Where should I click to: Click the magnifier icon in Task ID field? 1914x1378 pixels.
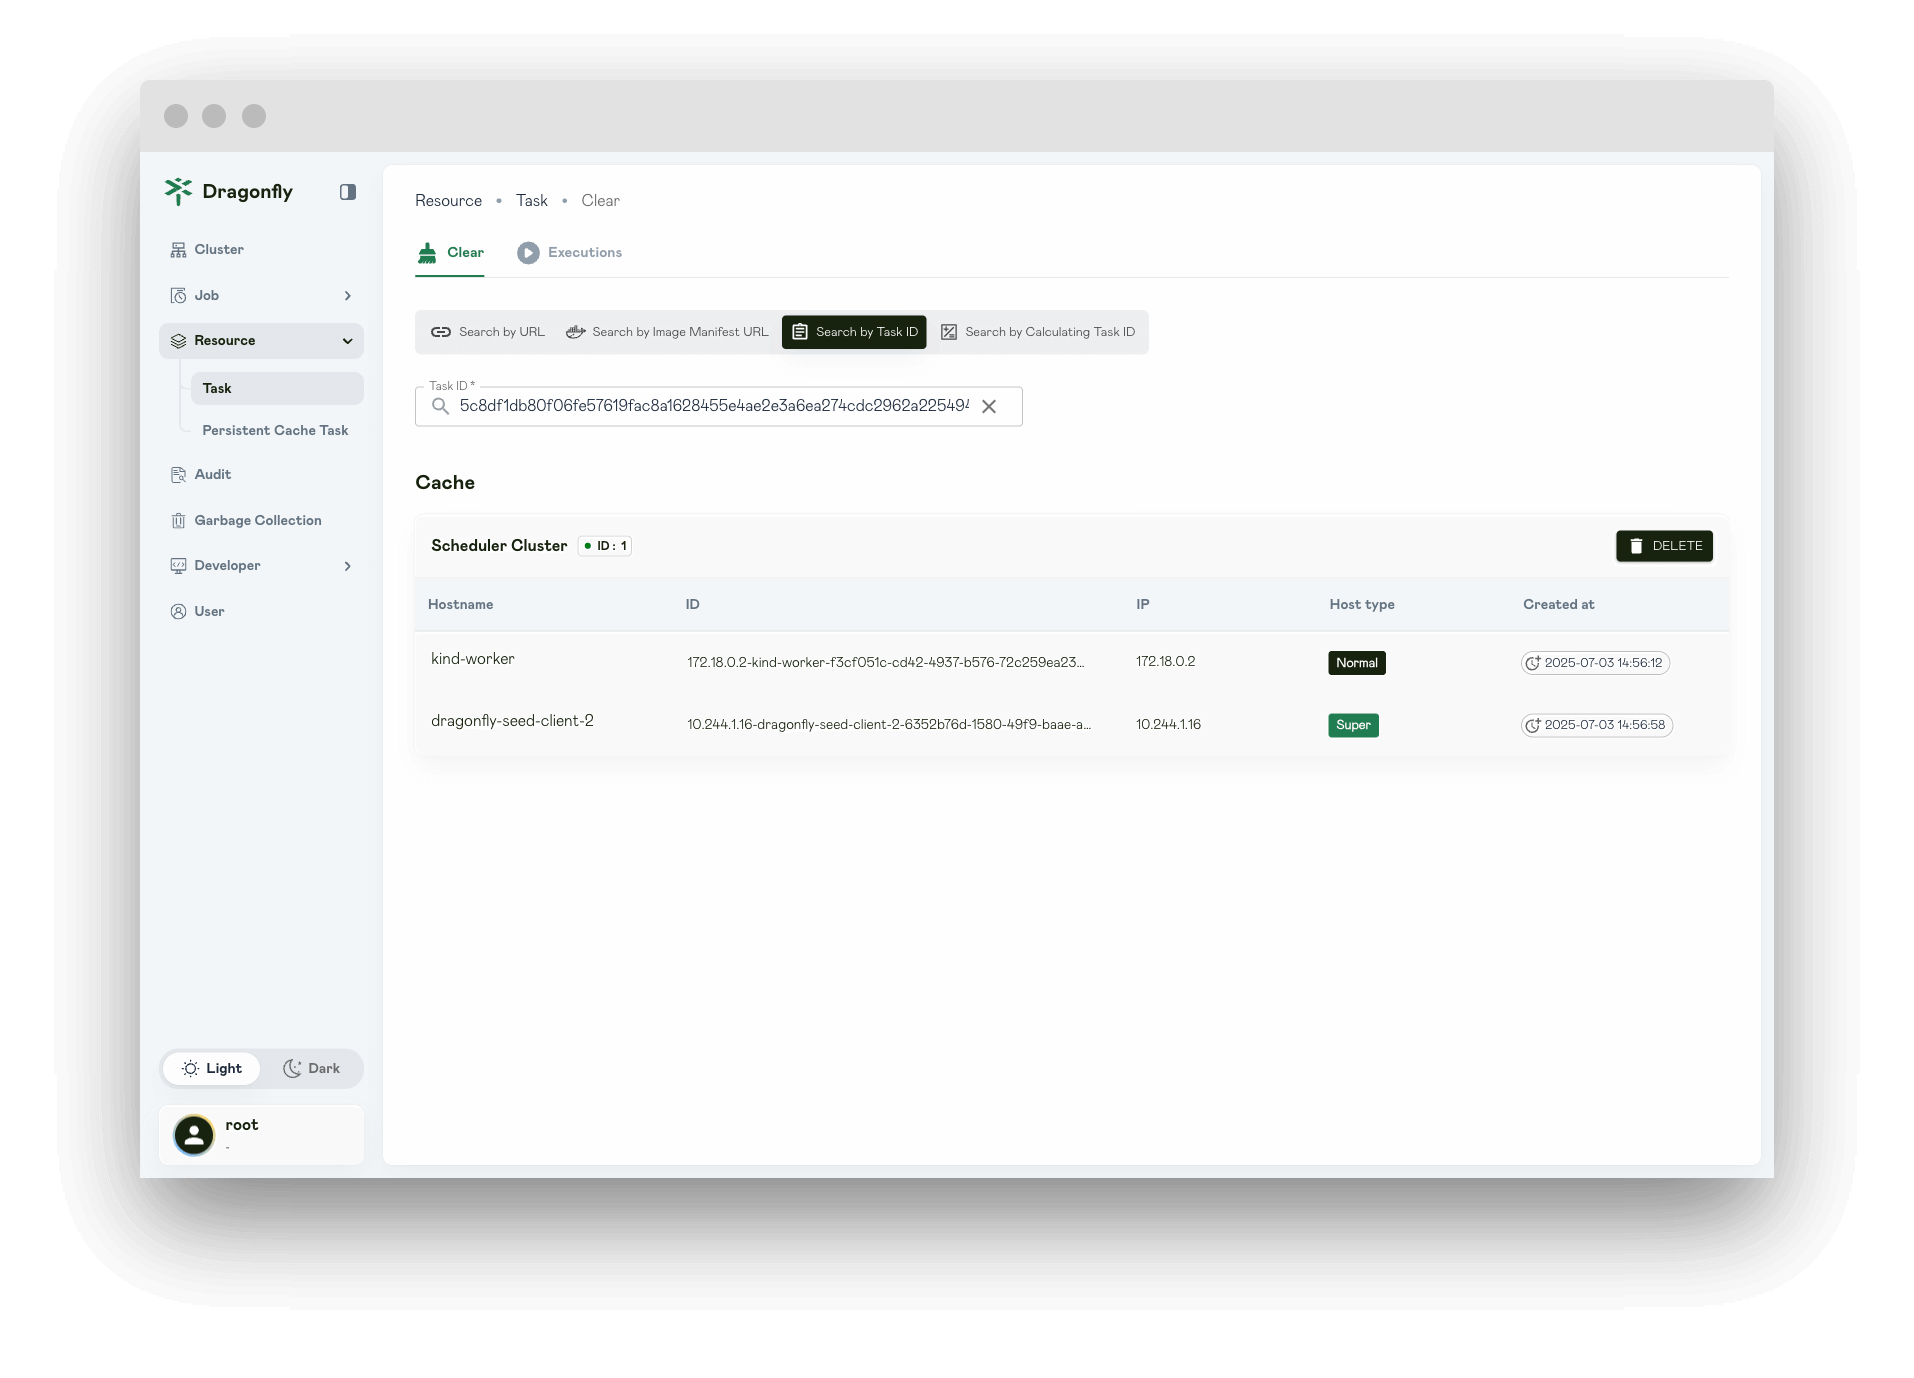pos(440,406)
